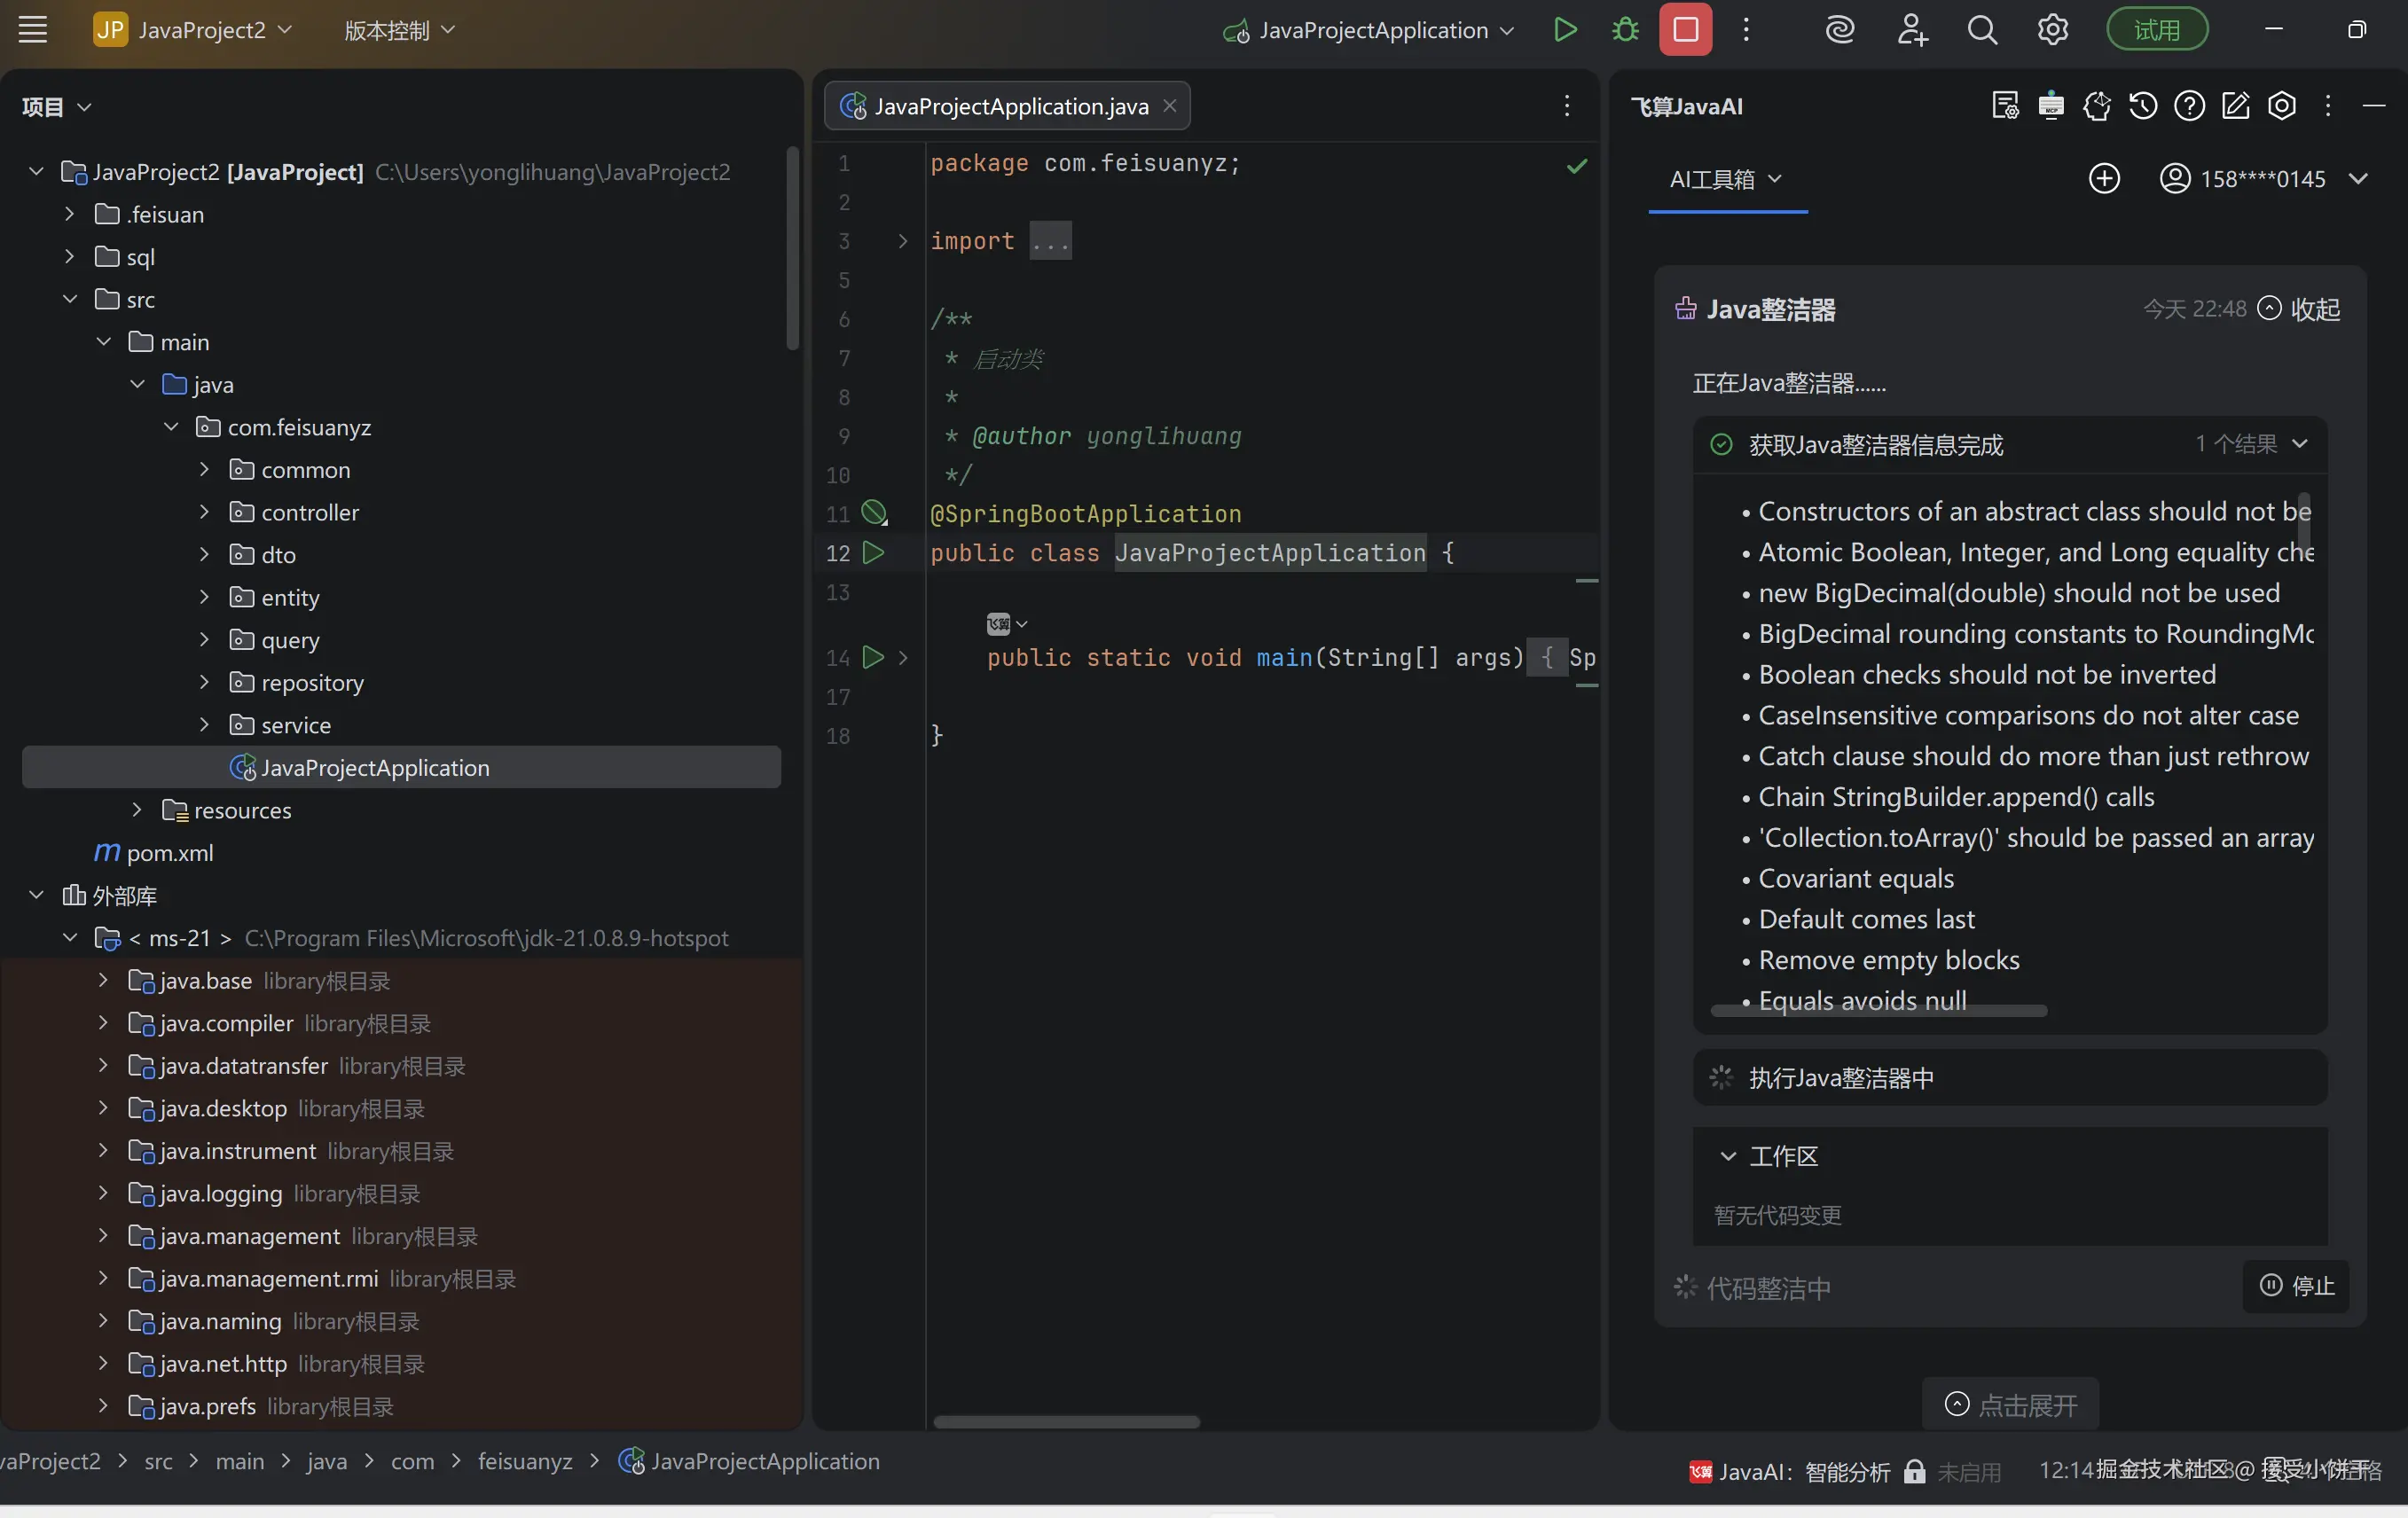Viewport: 2408px width, 1518px height.
Task: Select the JavaProjectApplication.java editor tab
Action: click(1008, 106)
